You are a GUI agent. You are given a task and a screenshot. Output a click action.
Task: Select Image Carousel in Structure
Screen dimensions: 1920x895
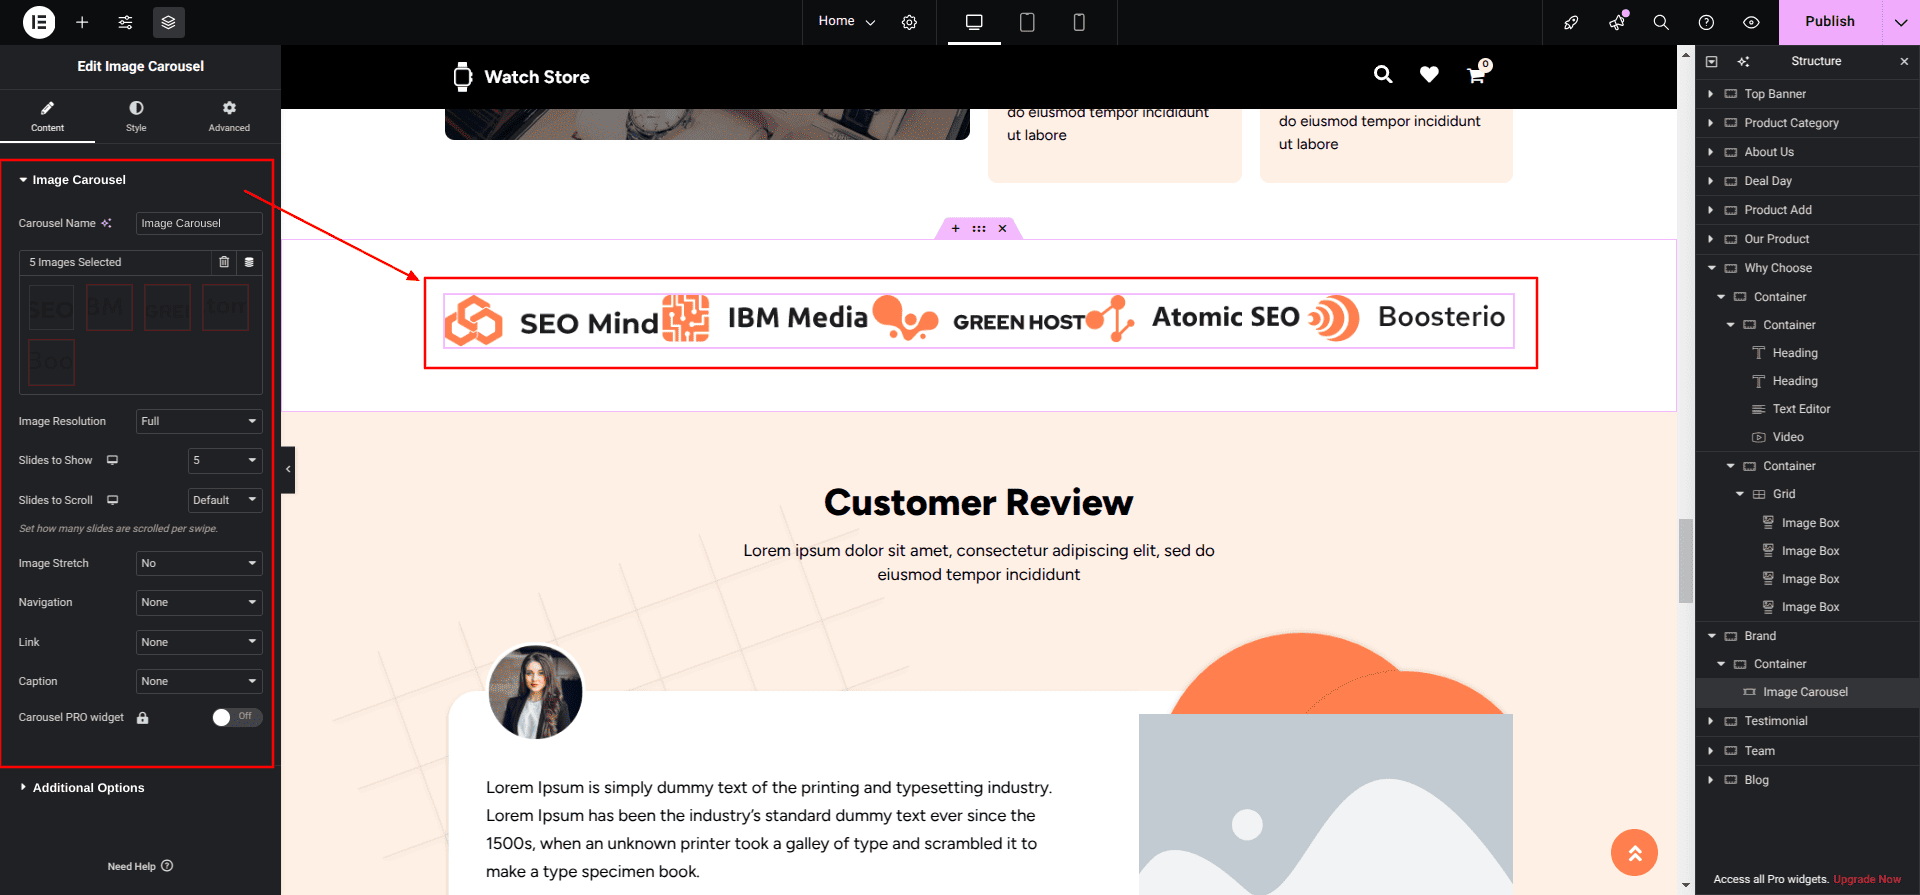pos(1805,692)
